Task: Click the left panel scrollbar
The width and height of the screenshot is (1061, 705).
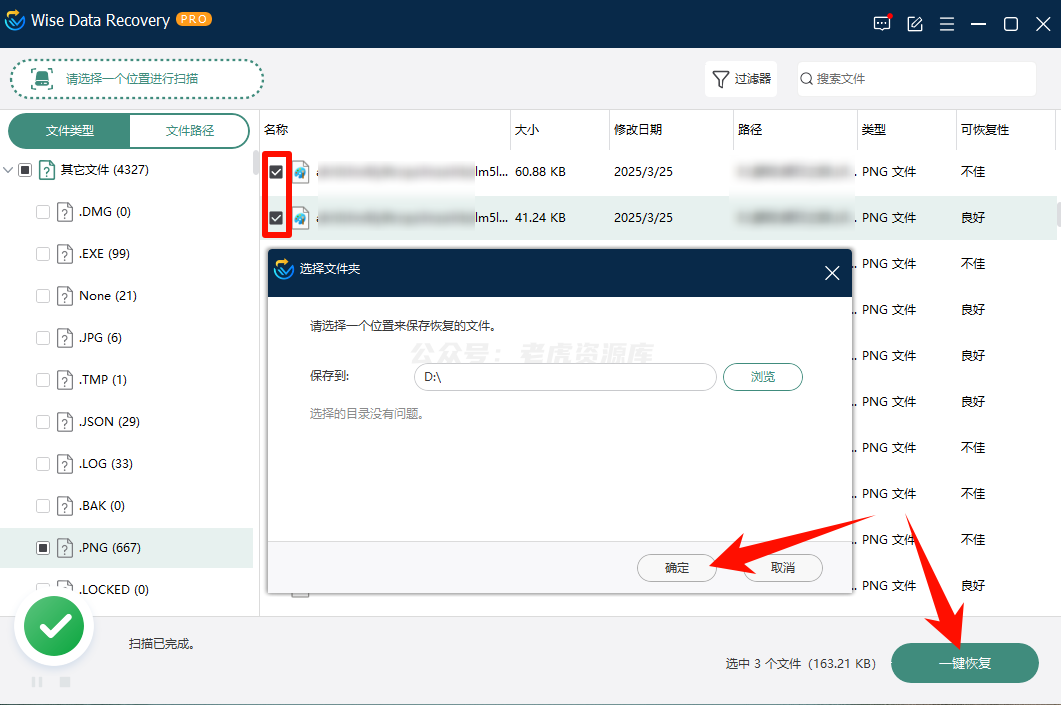Action: [255, 162]
